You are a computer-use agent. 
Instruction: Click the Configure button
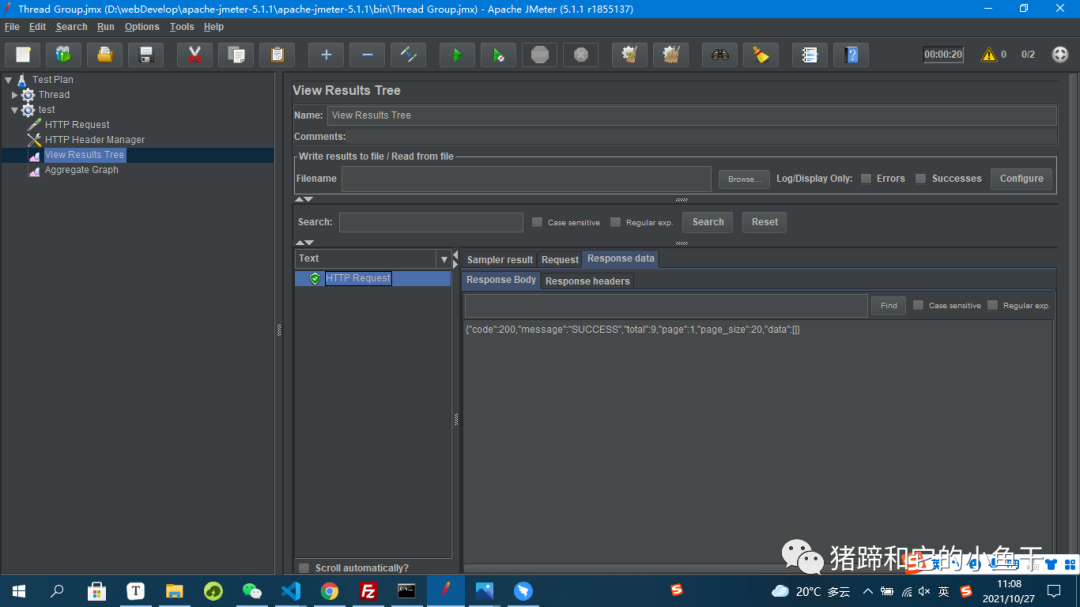[x=1021, y=178]
